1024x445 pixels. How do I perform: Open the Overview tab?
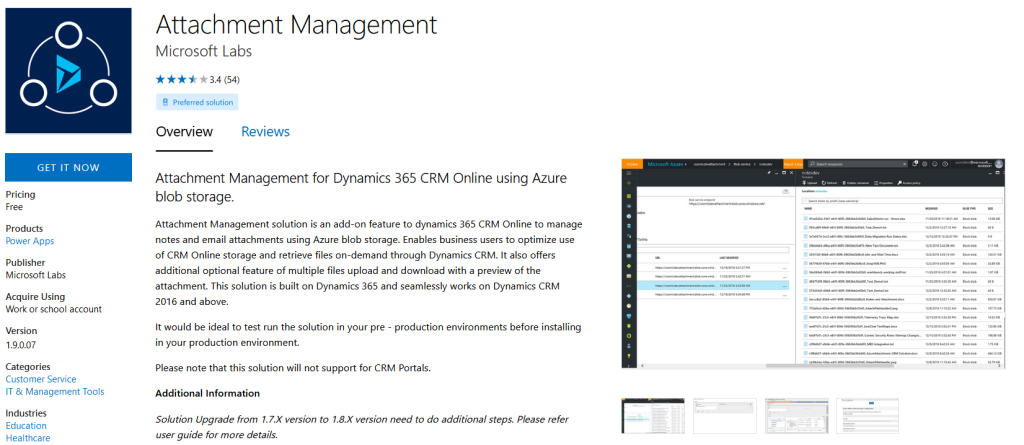tap(184, 131)
